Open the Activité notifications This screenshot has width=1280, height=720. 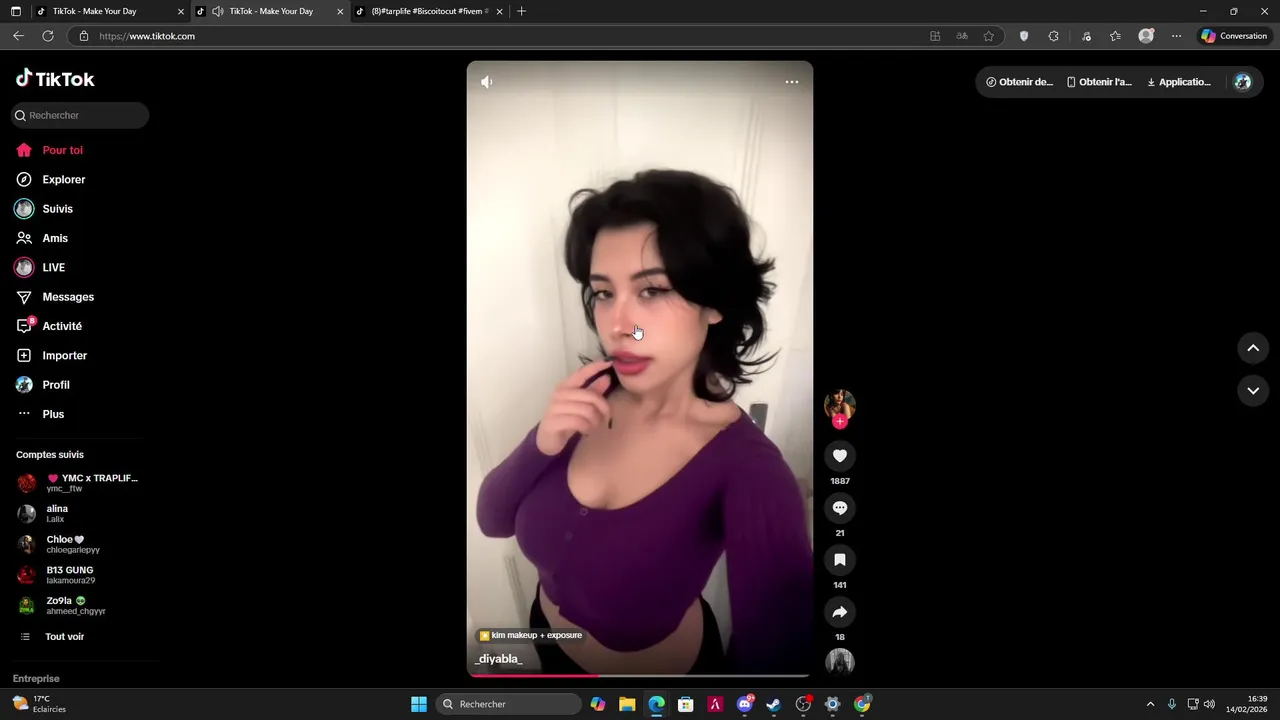click(62, 326)
